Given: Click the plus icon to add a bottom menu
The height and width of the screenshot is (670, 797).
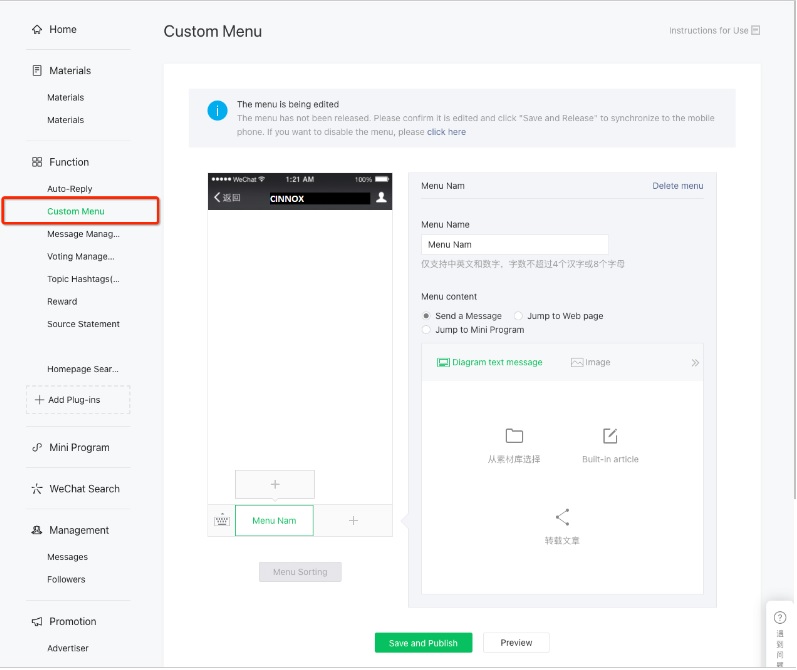Looking at the screenshot, I should click(353, 520).
